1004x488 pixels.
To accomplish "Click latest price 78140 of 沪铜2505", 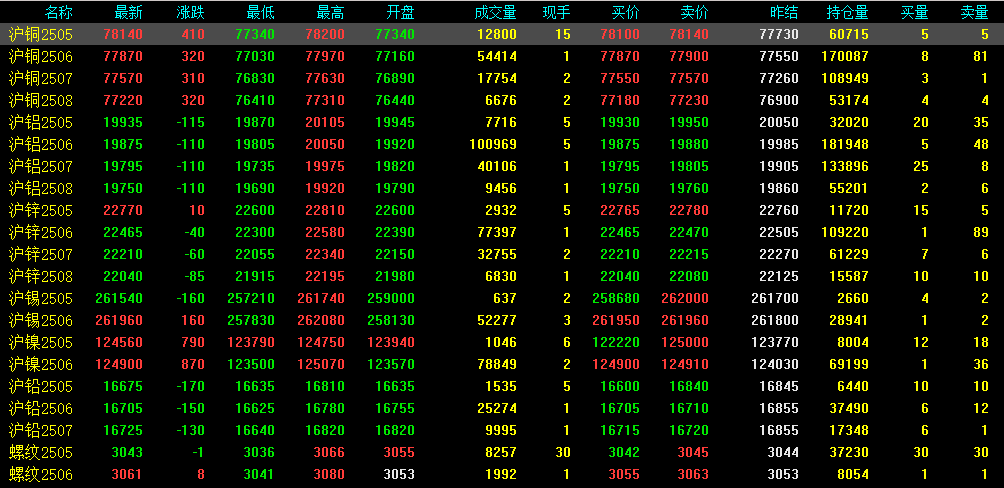I will click(x=123, y=35).
